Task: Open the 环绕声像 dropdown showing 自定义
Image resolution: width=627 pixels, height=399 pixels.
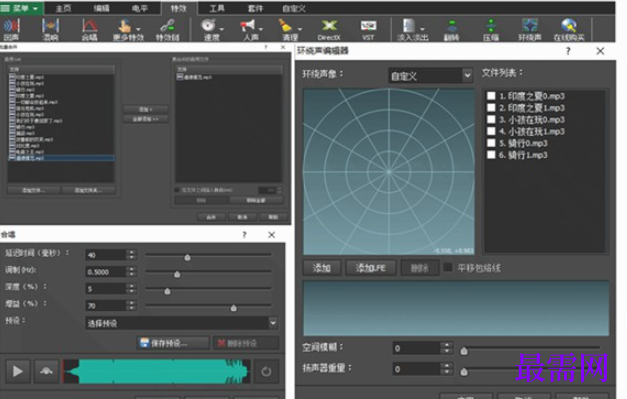Action: [x=431, y=76]
